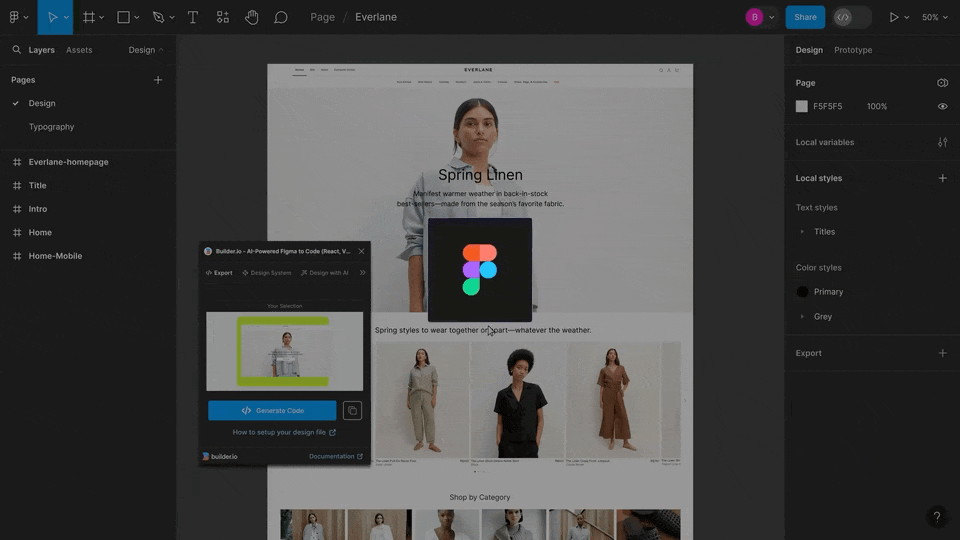Open the plugin Design System tab
960x540 pixels.
[267, 272]
